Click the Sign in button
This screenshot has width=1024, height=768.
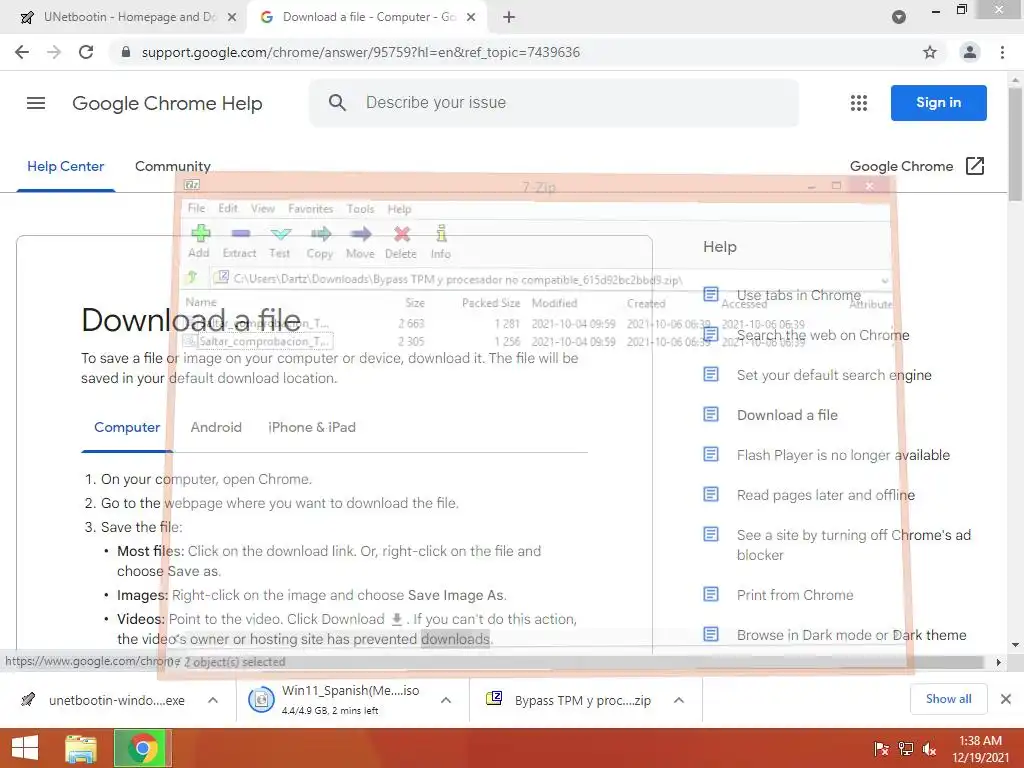point(938,103)
